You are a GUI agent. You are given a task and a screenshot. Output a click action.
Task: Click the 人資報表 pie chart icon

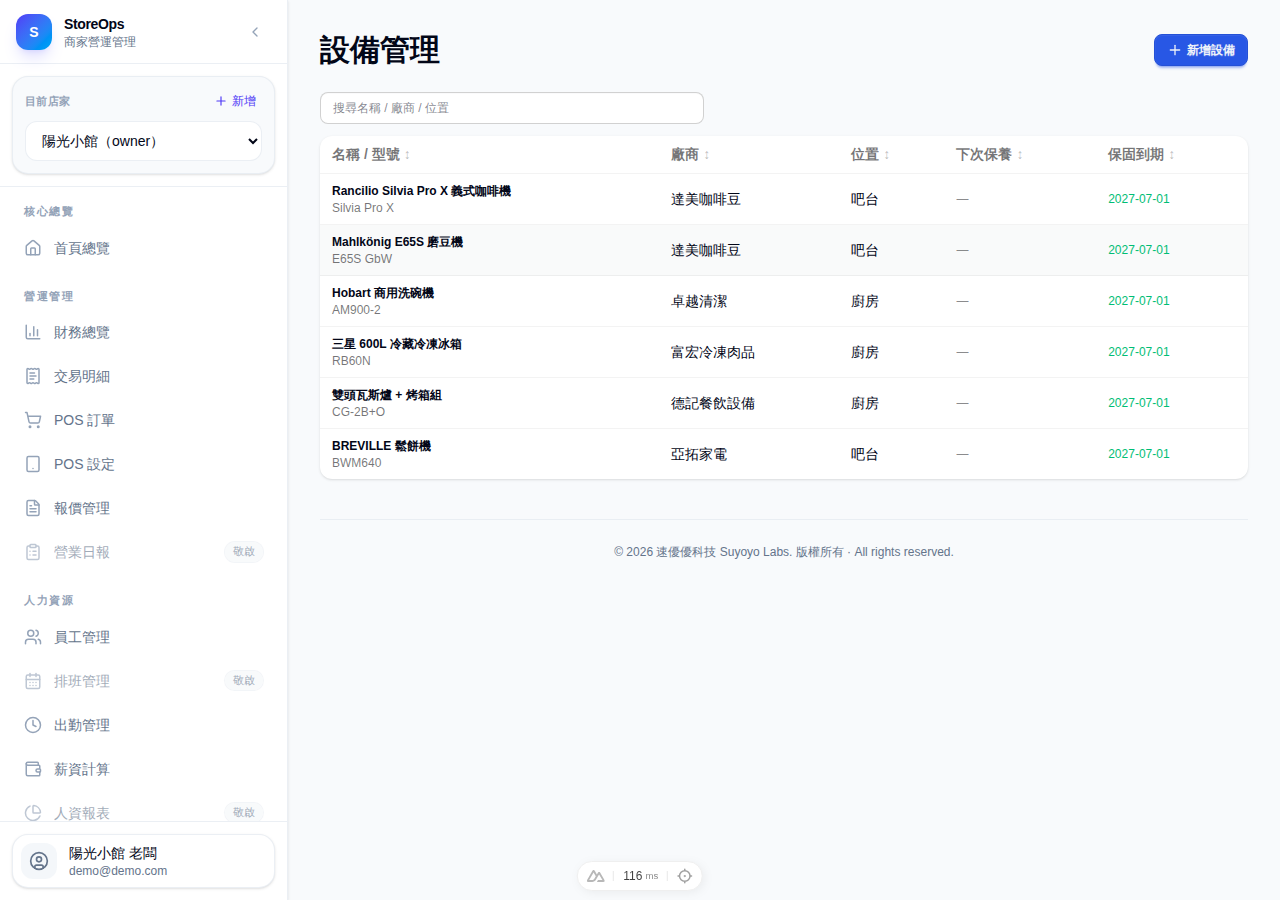33,813
